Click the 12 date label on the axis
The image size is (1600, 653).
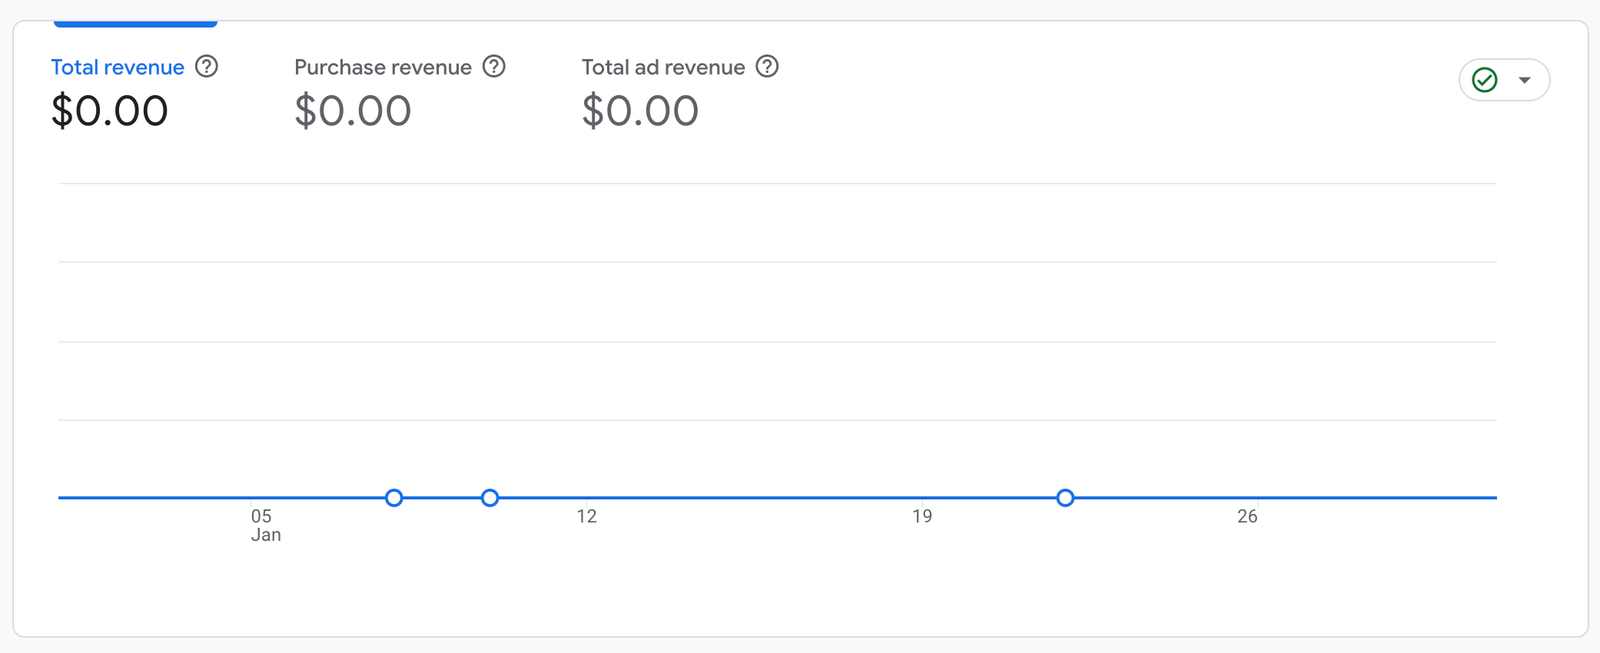pyautogui.click(x=587, y=516)
